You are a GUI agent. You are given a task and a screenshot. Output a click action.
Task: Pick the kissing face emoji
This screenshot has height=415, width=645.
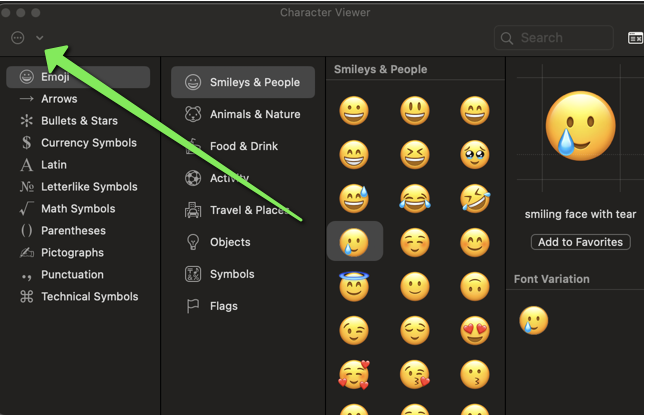(x=475, y=374)
